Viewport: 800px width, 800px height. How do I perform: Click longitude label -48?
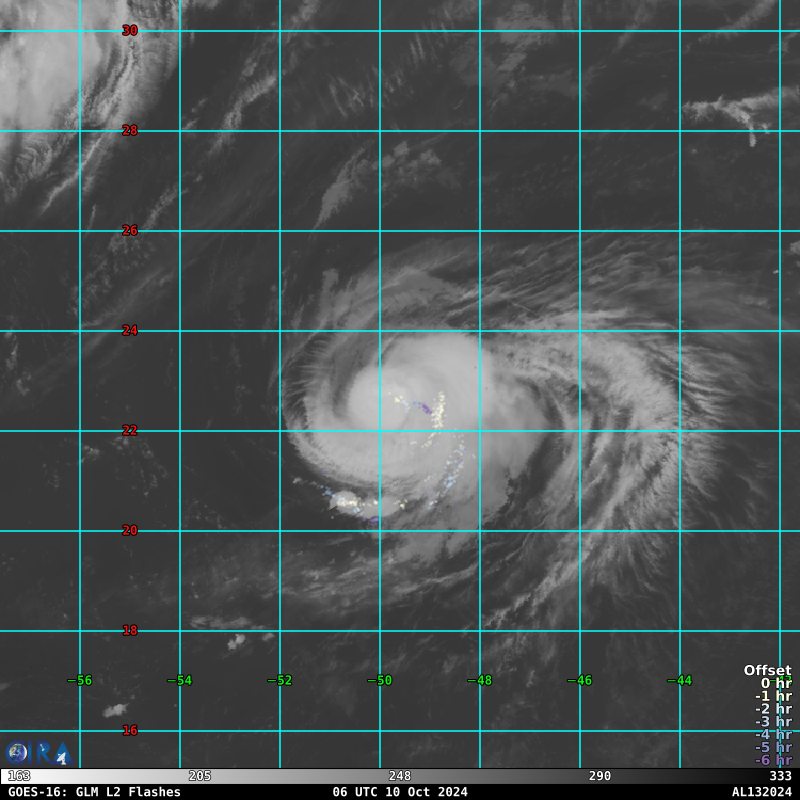[x=480, y=680]
